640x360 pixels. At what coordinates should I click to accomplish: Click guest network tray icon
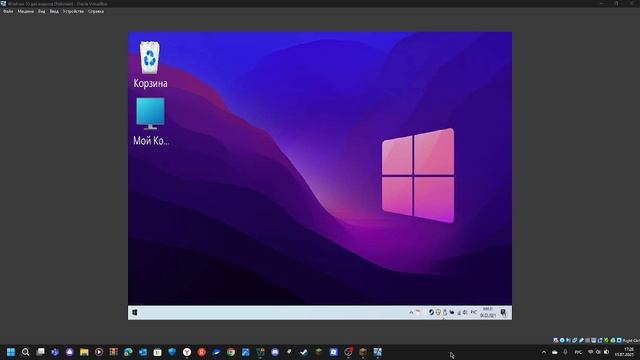click(x=459, y=313)
